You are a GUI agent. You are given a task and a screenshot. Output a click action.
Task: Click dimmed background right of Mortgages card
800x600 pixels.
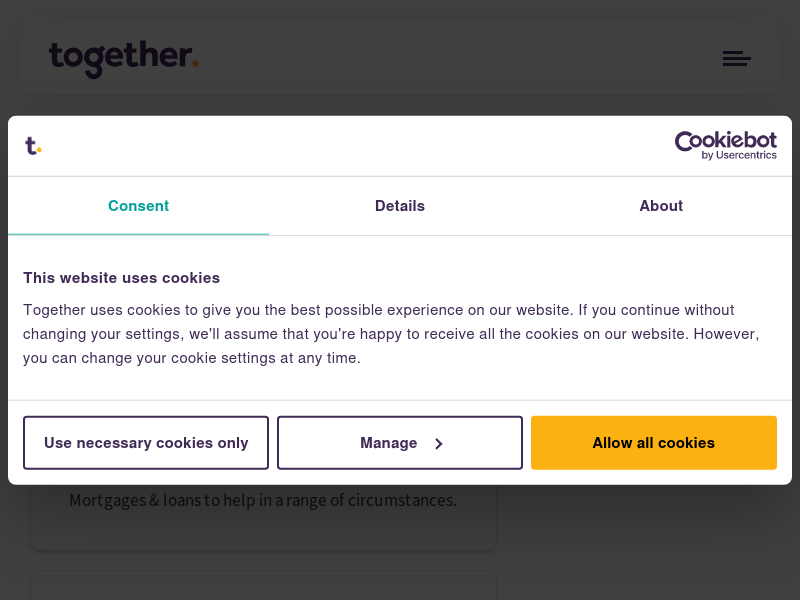pos(643,515)
